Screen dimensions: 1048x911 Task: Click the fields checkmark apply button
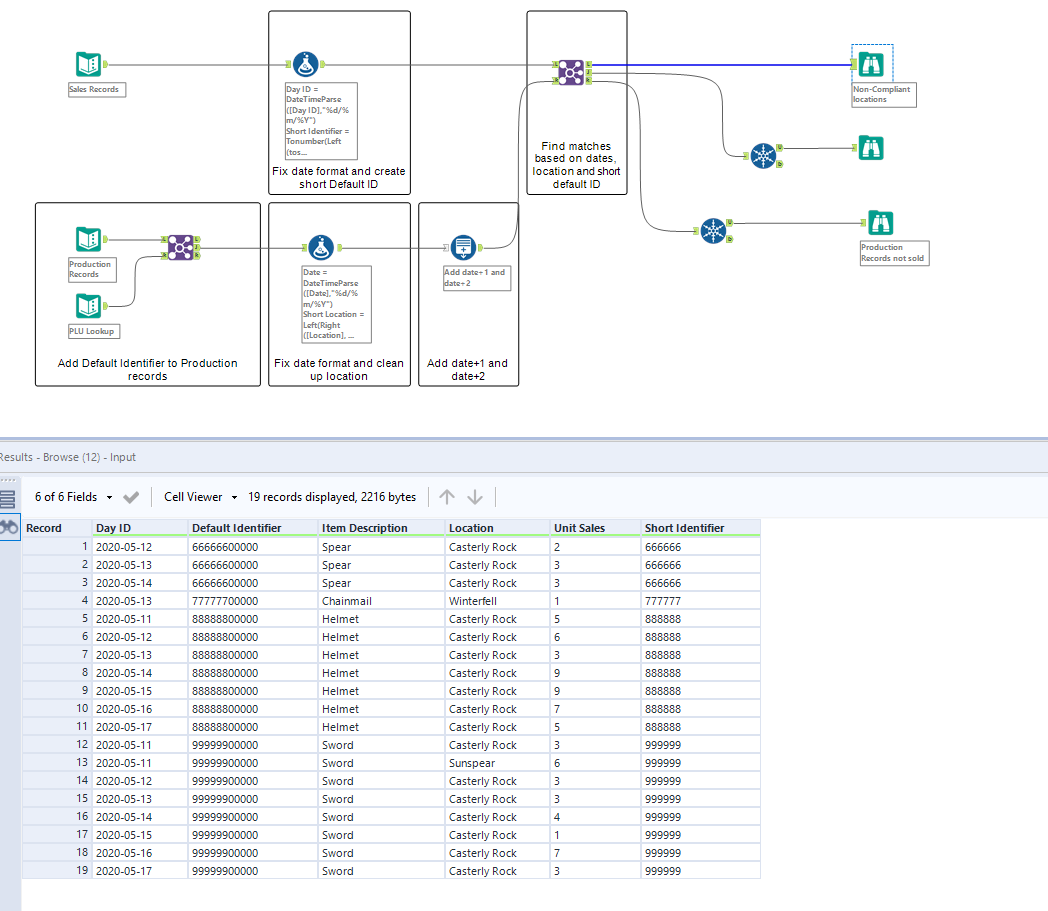click(x=130, y=497)
